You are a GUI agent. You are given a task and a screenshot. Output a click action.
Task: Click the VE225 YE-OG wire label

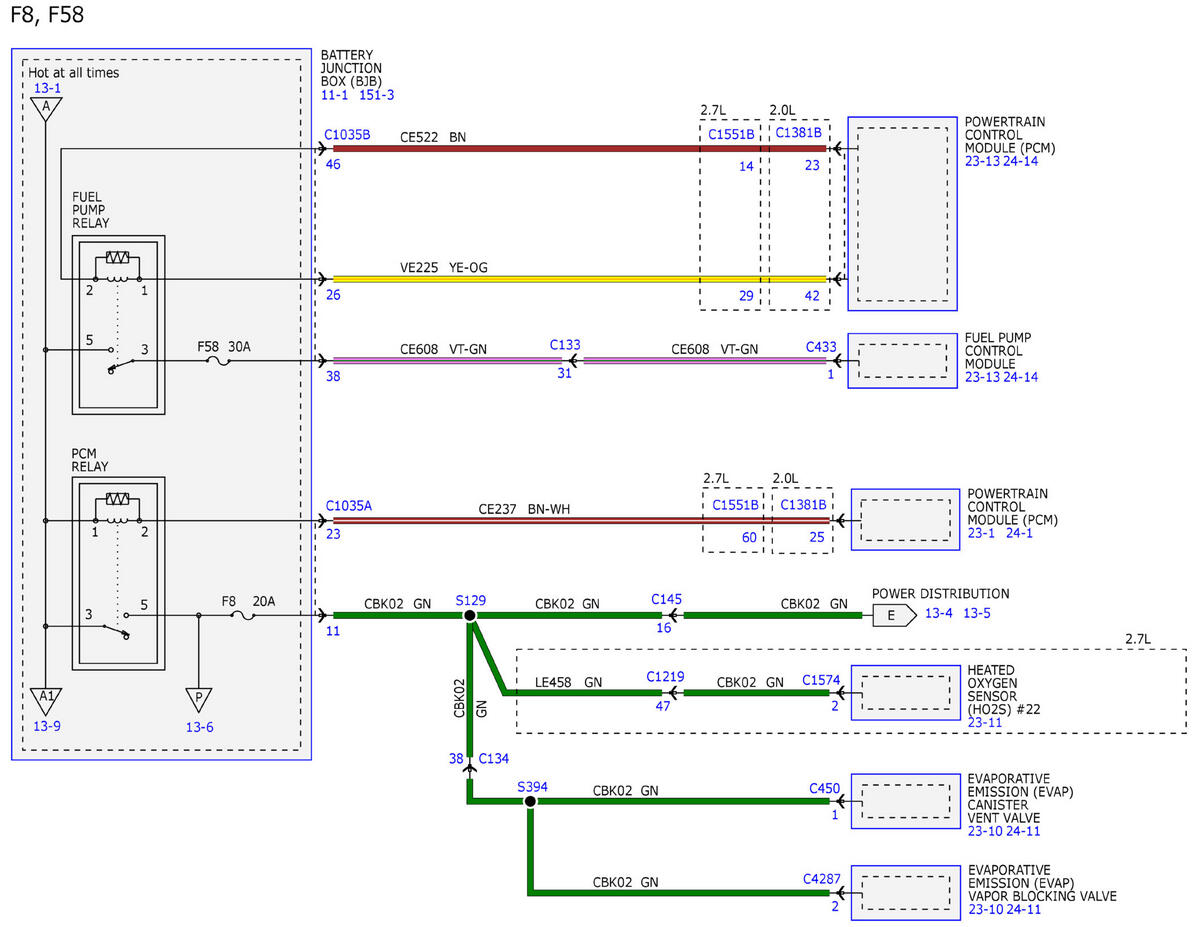pyautogui.click(x=444, y=267)
